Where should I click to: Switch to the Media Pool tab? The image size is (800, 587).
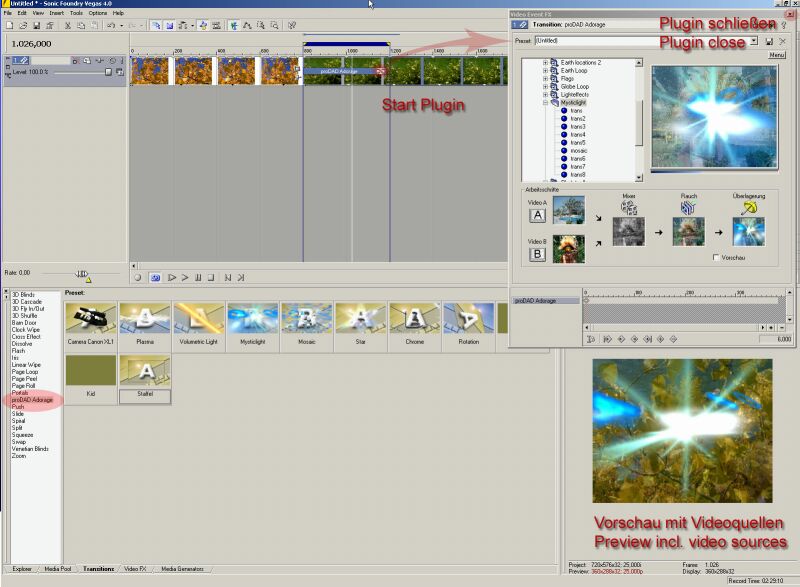click(58, 569)
